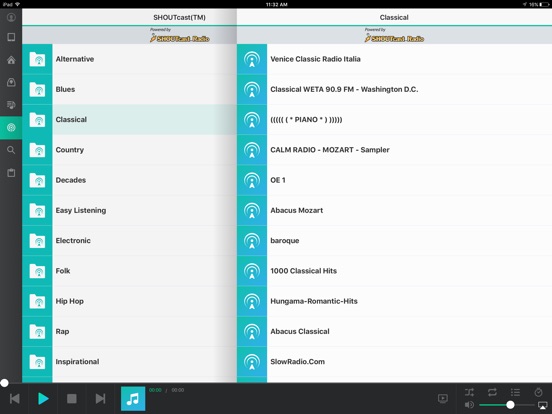Screen dimensions: 552x414
Task: Open the music playlist sidebar icon
Action: coord(11,105)
